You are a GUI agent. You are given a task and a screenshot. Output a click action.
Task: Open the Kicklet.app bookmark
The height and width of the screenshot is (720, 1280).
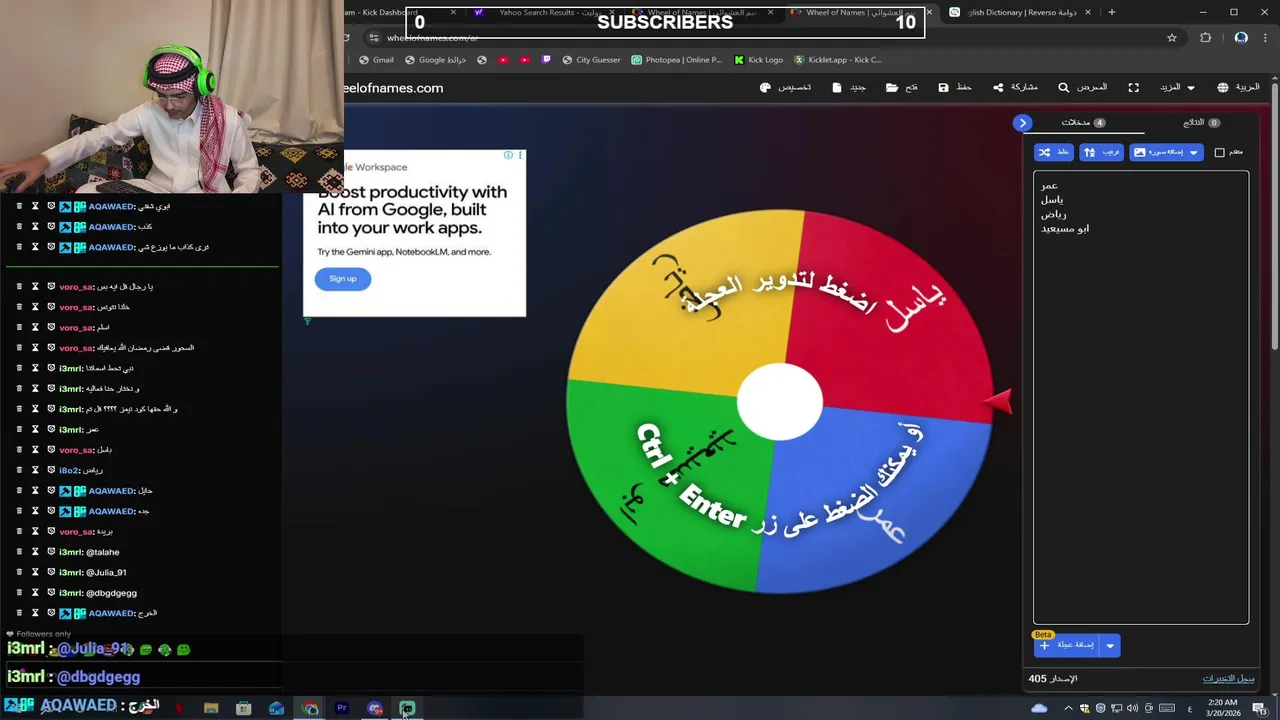point(837,60)
